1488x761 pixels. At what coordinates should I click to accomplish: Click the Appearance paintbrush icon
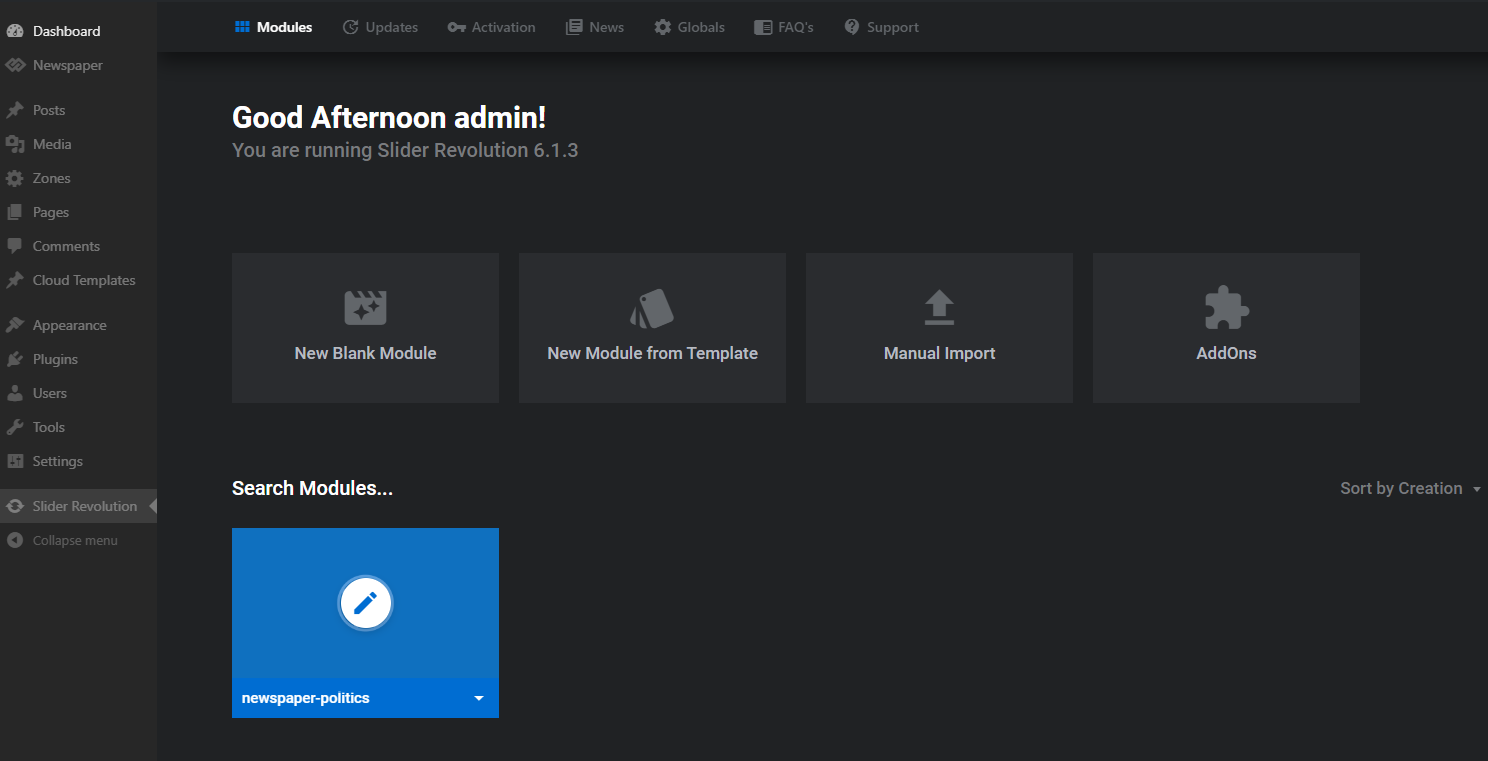click(14, 325)
